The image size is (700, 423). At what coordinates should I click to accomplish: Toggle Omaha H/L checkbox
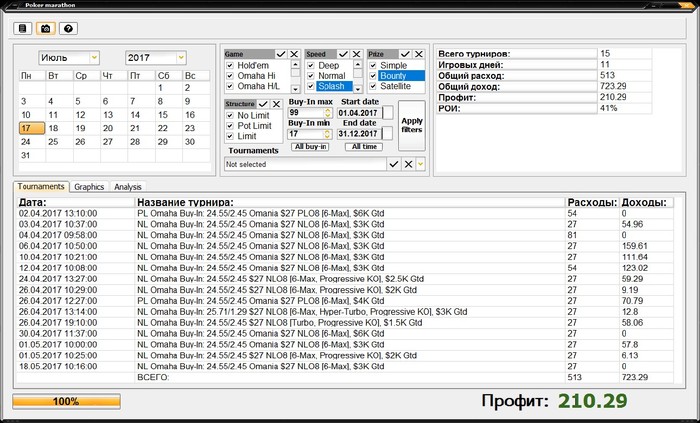pos(230,86)
